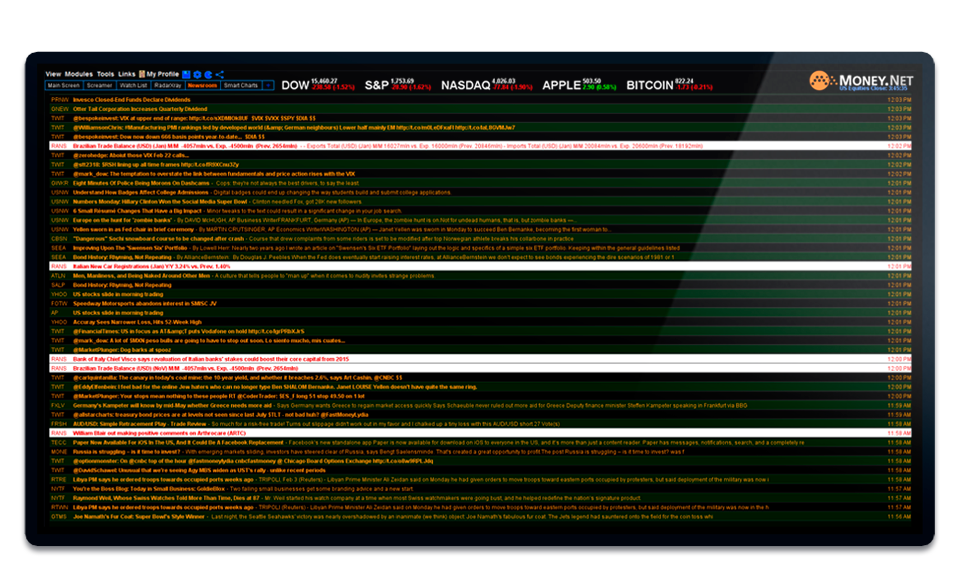Open the View menu
This screenshot has width=960, height=588.
coord(53,74)
